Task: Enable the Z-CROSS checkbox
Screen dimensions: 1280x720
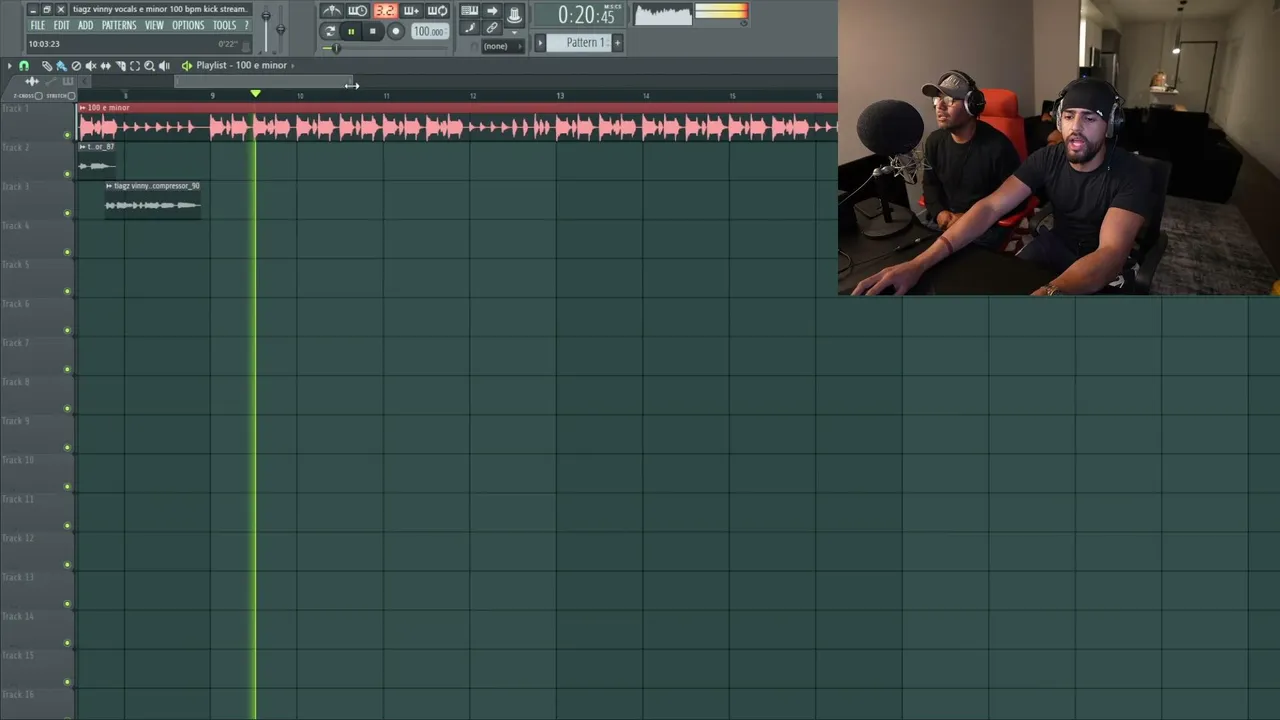Action: 39,96
